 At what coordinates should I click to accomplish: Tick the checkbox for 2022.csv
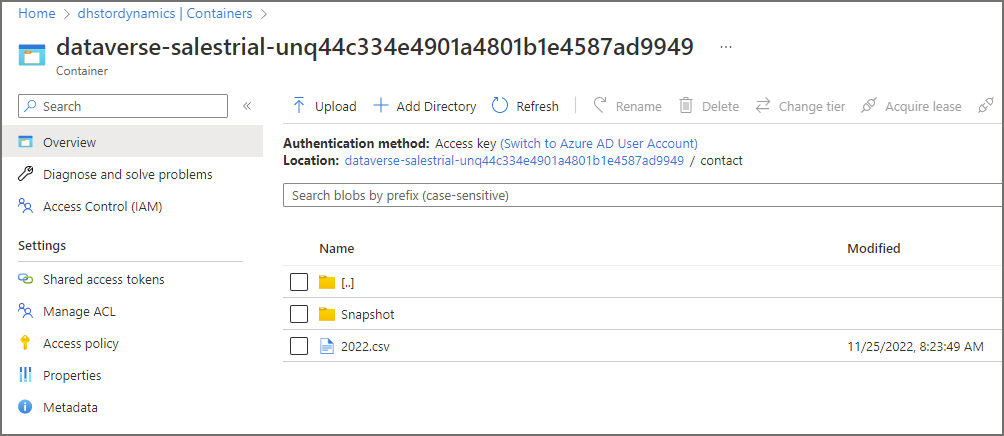coord(299,346)
